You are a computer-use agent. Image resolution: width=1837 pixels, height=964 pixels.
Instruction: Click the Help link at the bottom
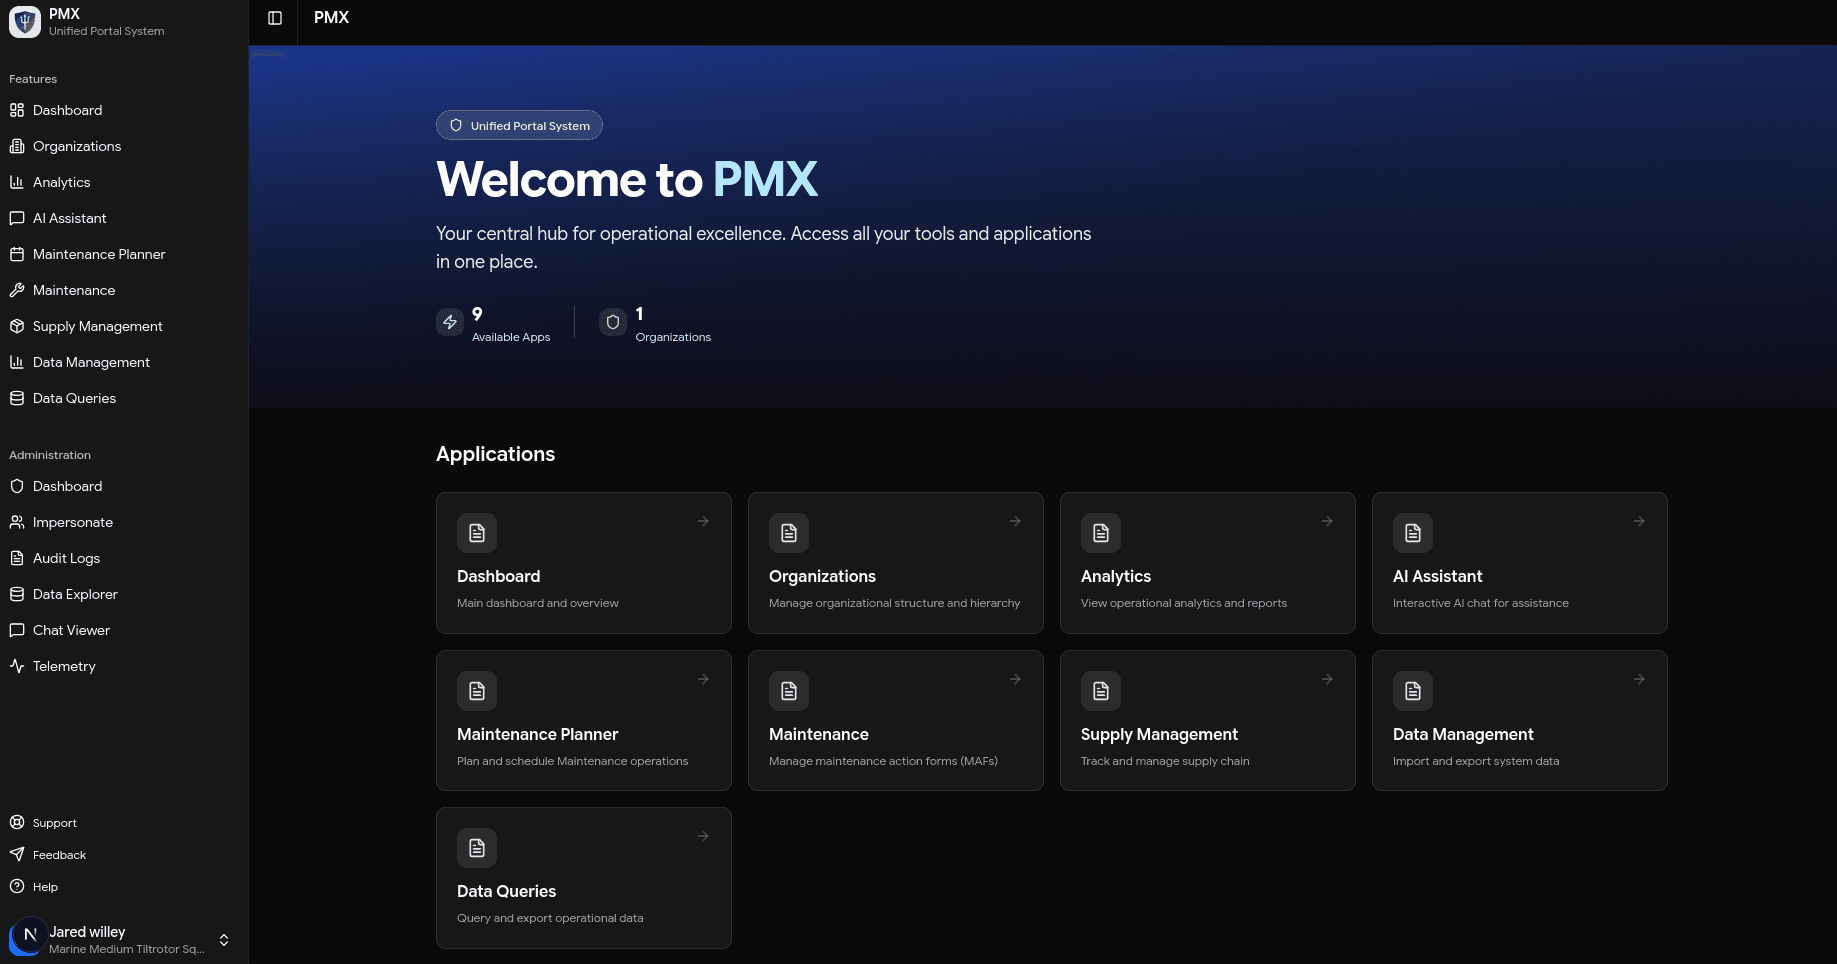pyautogui.click(x=45, y=887)
